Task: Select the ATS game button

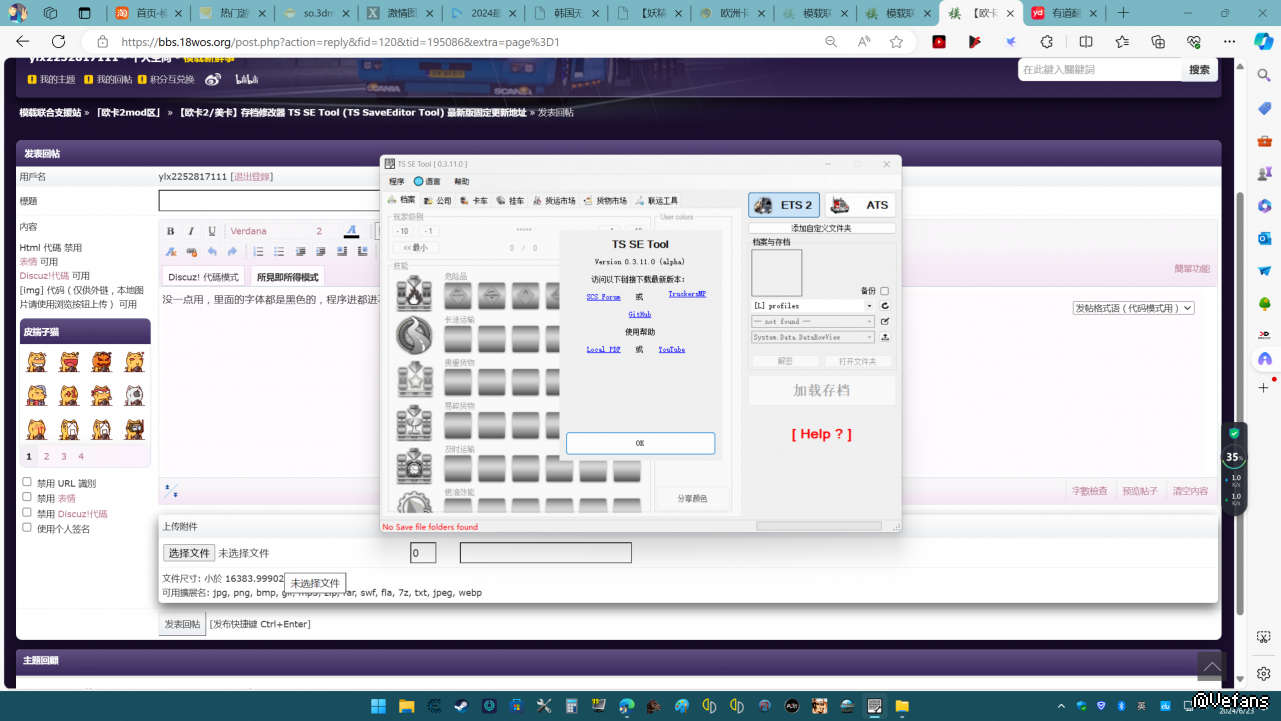Action: [x=860, y=205]
